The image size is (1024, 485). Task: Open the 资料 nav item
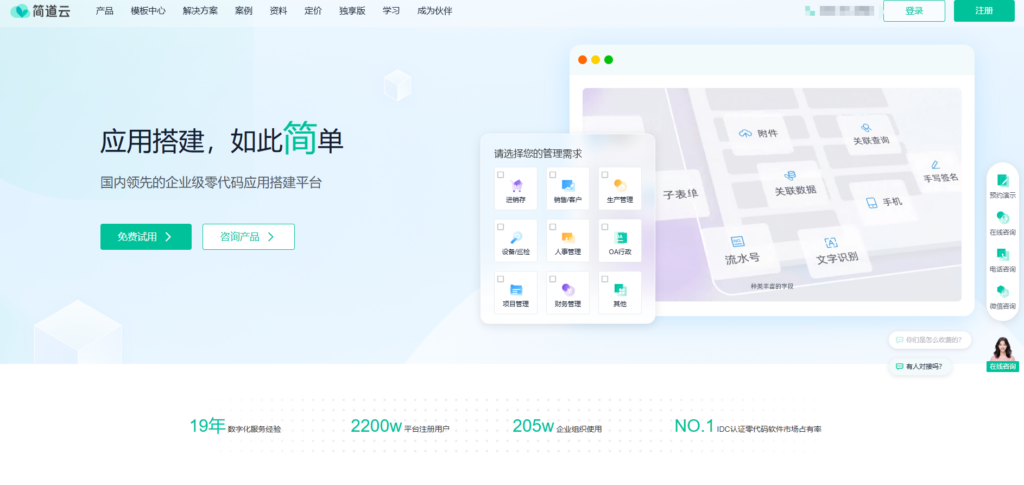click(x=278, y=11)
